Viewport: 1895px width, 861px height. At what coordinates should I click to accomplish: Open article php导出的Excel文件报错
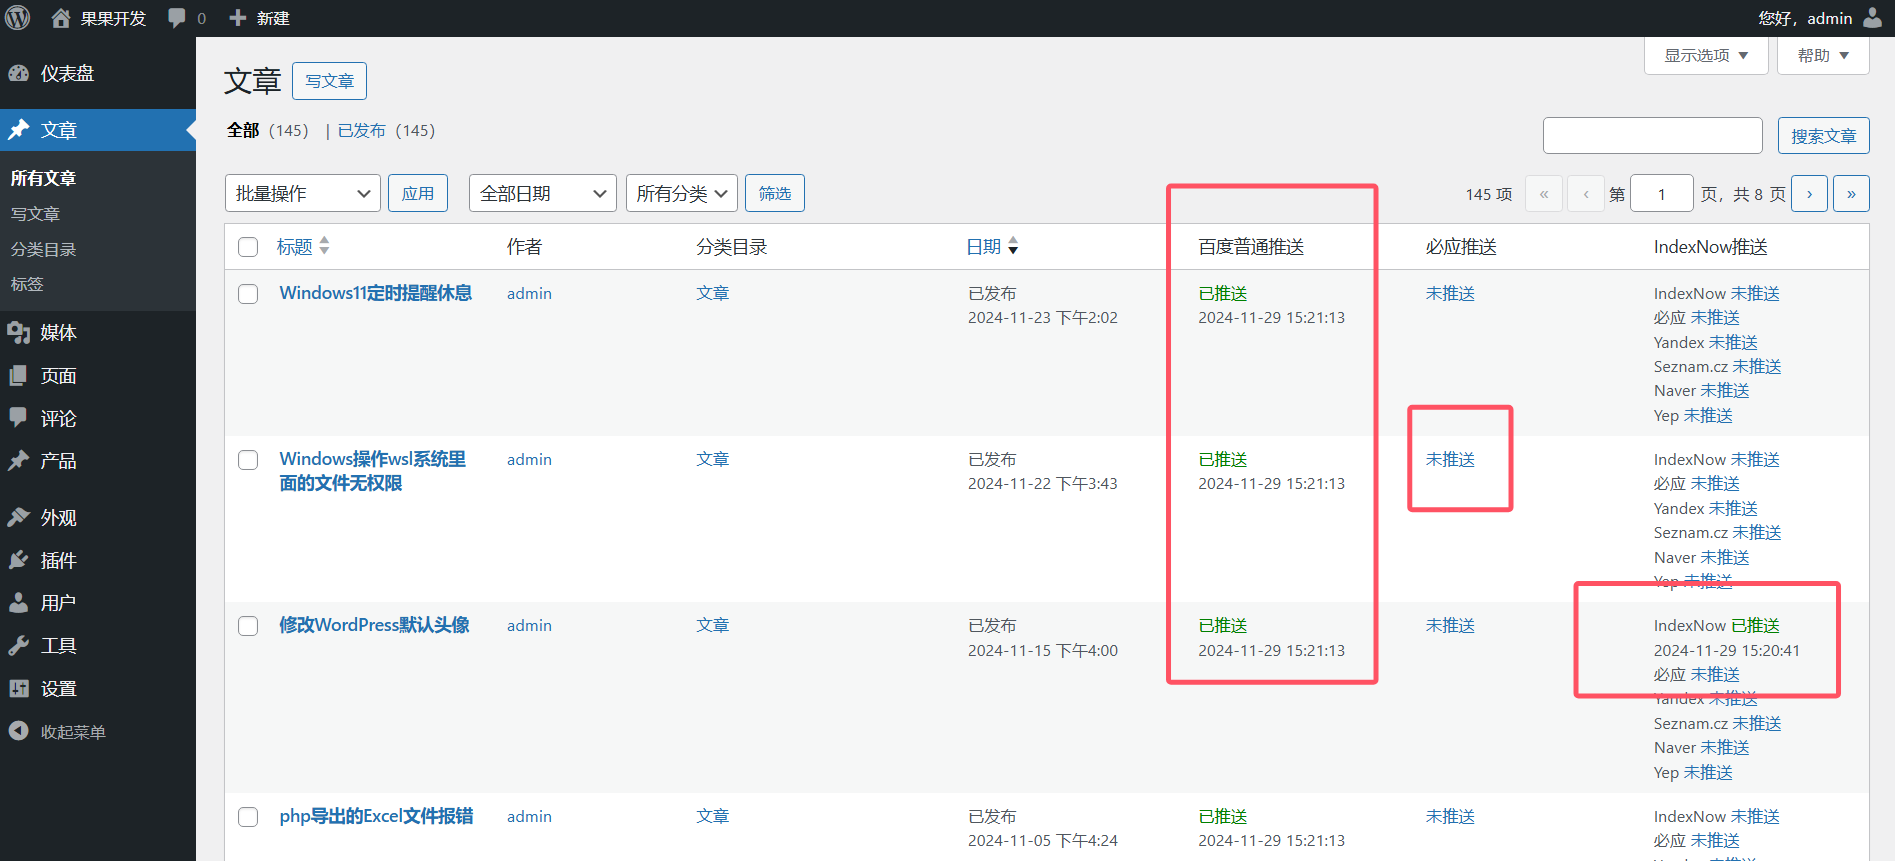tap(376, 816)
